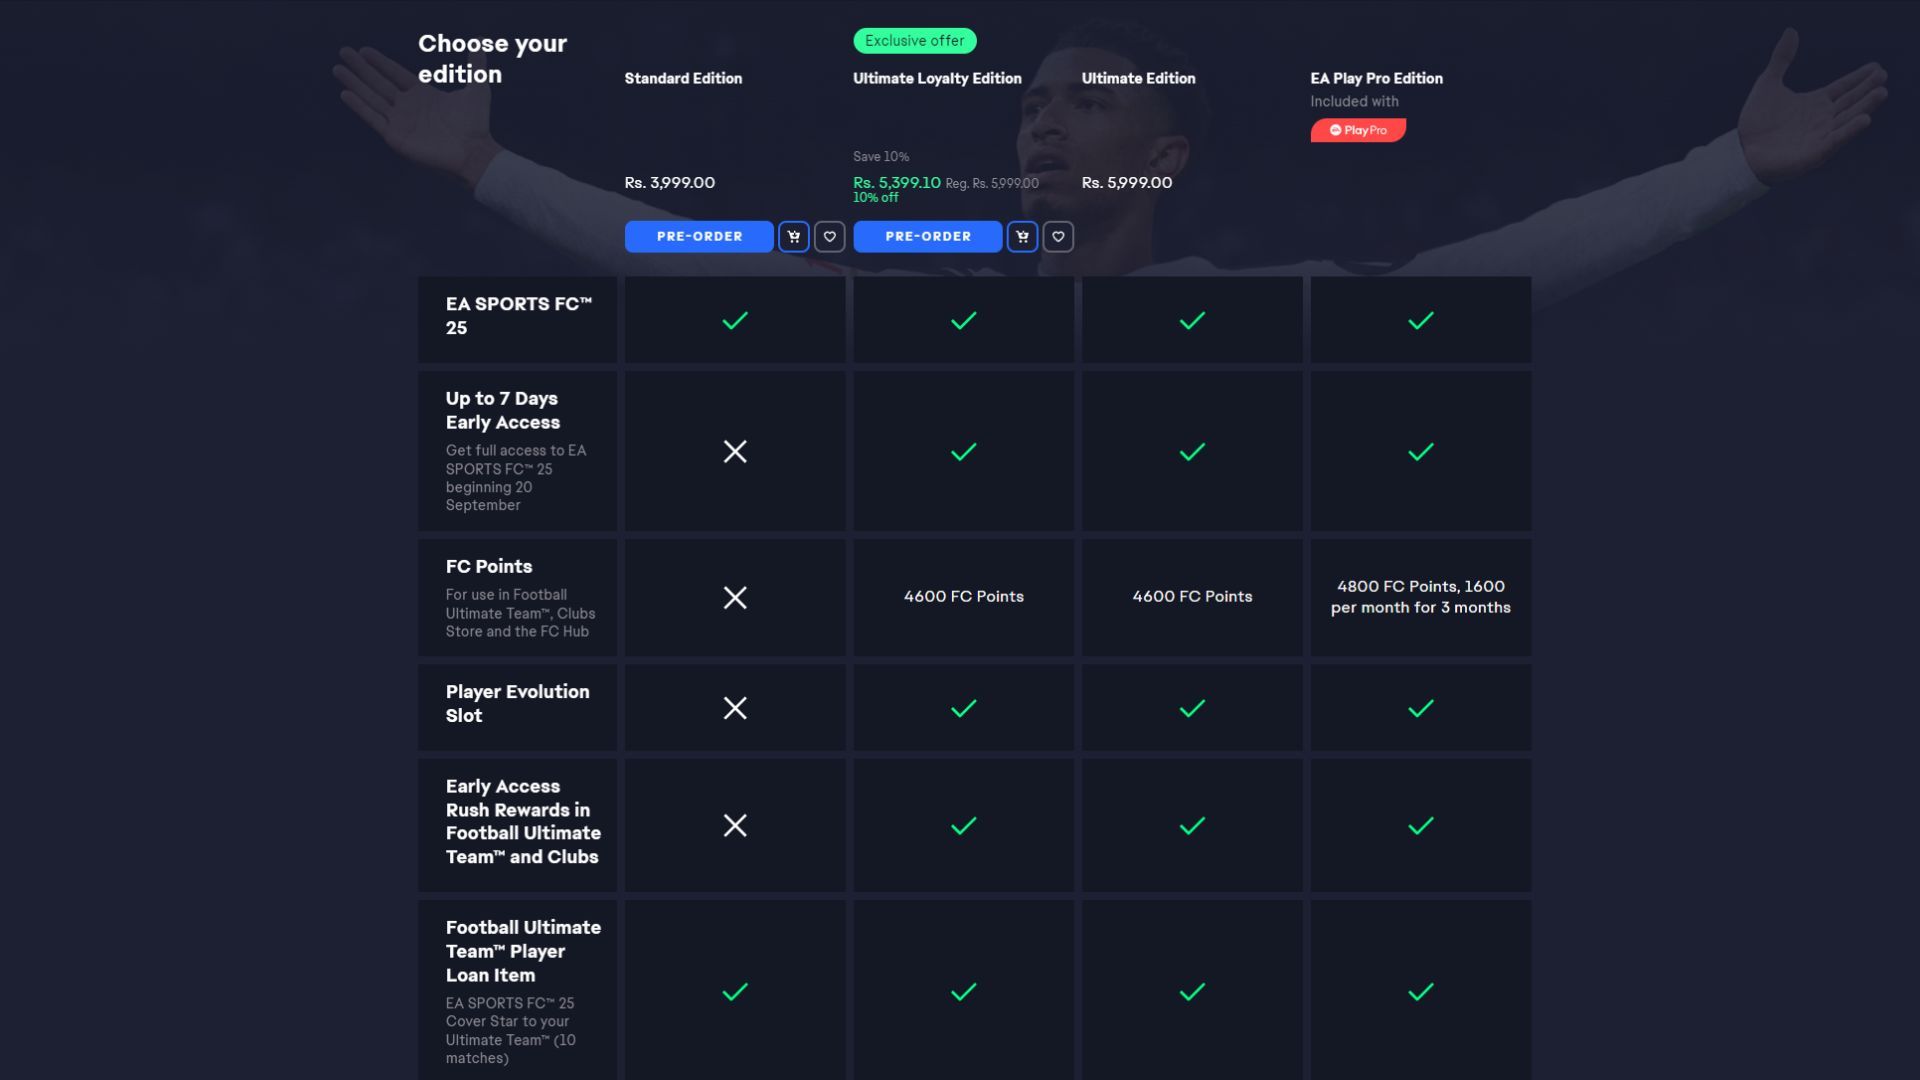Add Ultimate Loyalty Edition to cart icon
This screenshot has width=1920, height=1080.
click(x=1022, y=236)
